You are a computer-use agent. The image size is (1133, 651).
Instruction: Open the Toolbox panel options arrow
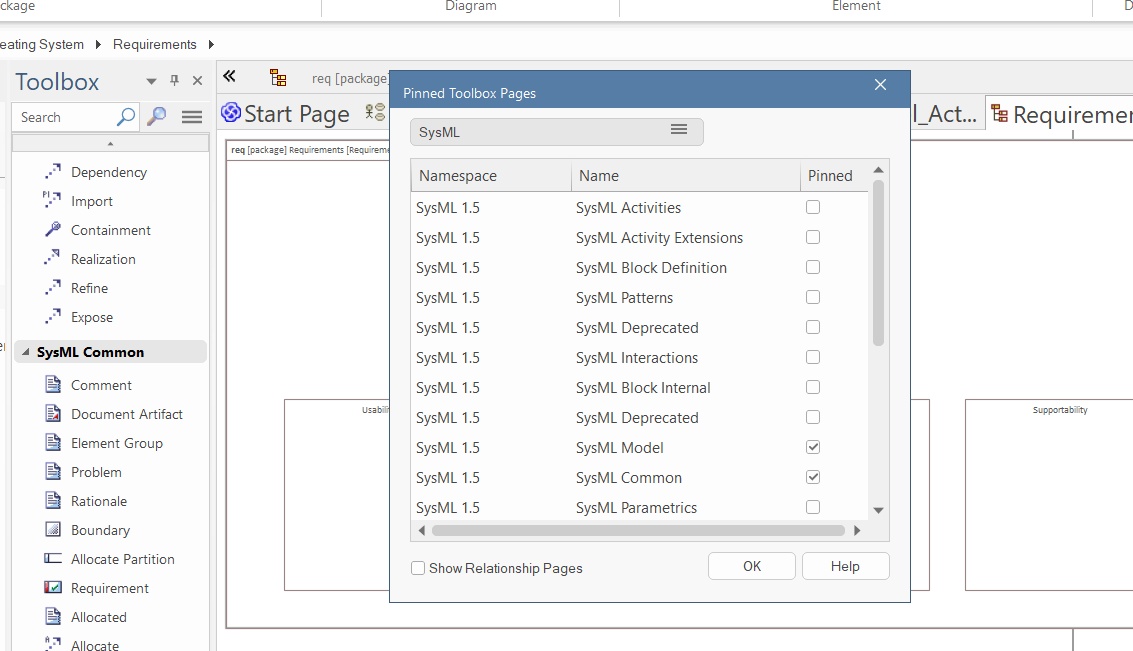click(151, 82)
